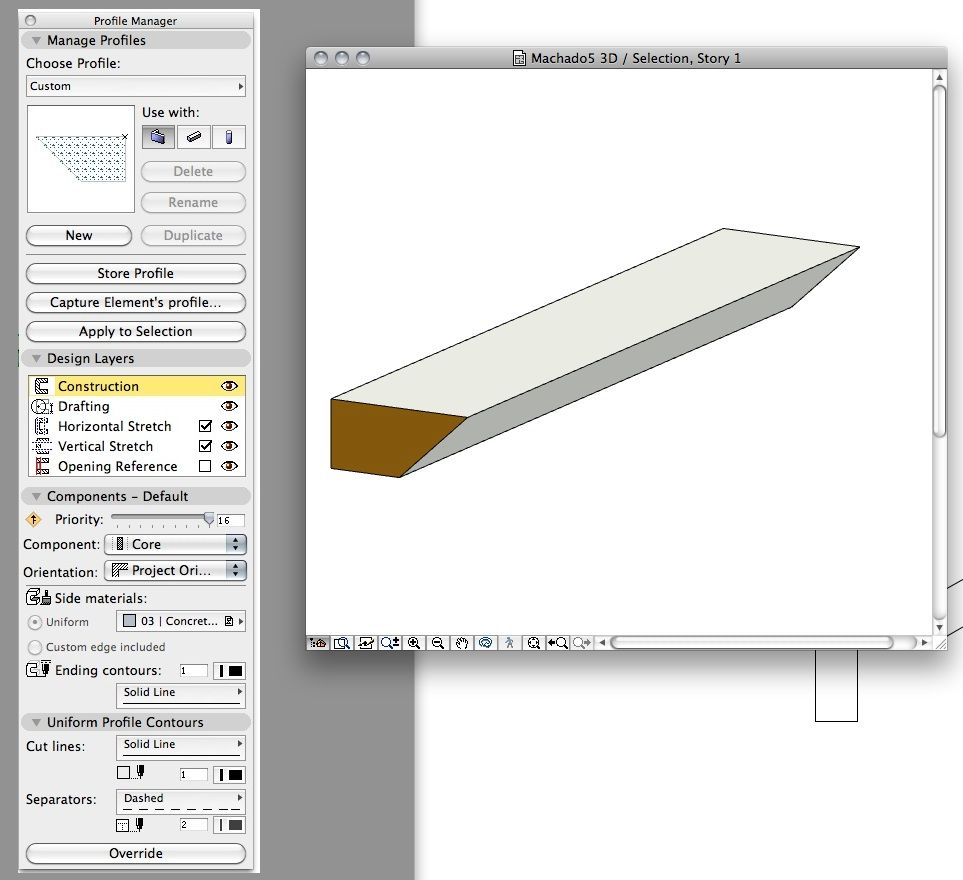Toggle Construction layer visibility eye
Image resolution: width=963 pixels, height=880 pixels.
229,386
